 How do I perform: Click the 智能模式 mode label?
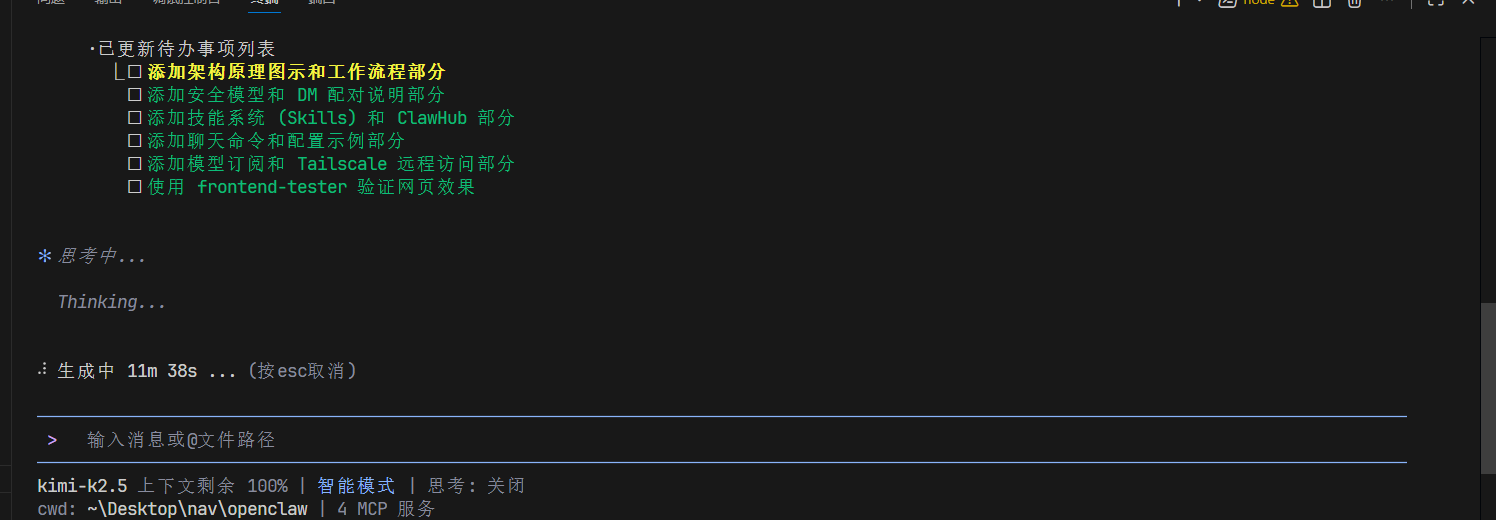click(356, 486)
